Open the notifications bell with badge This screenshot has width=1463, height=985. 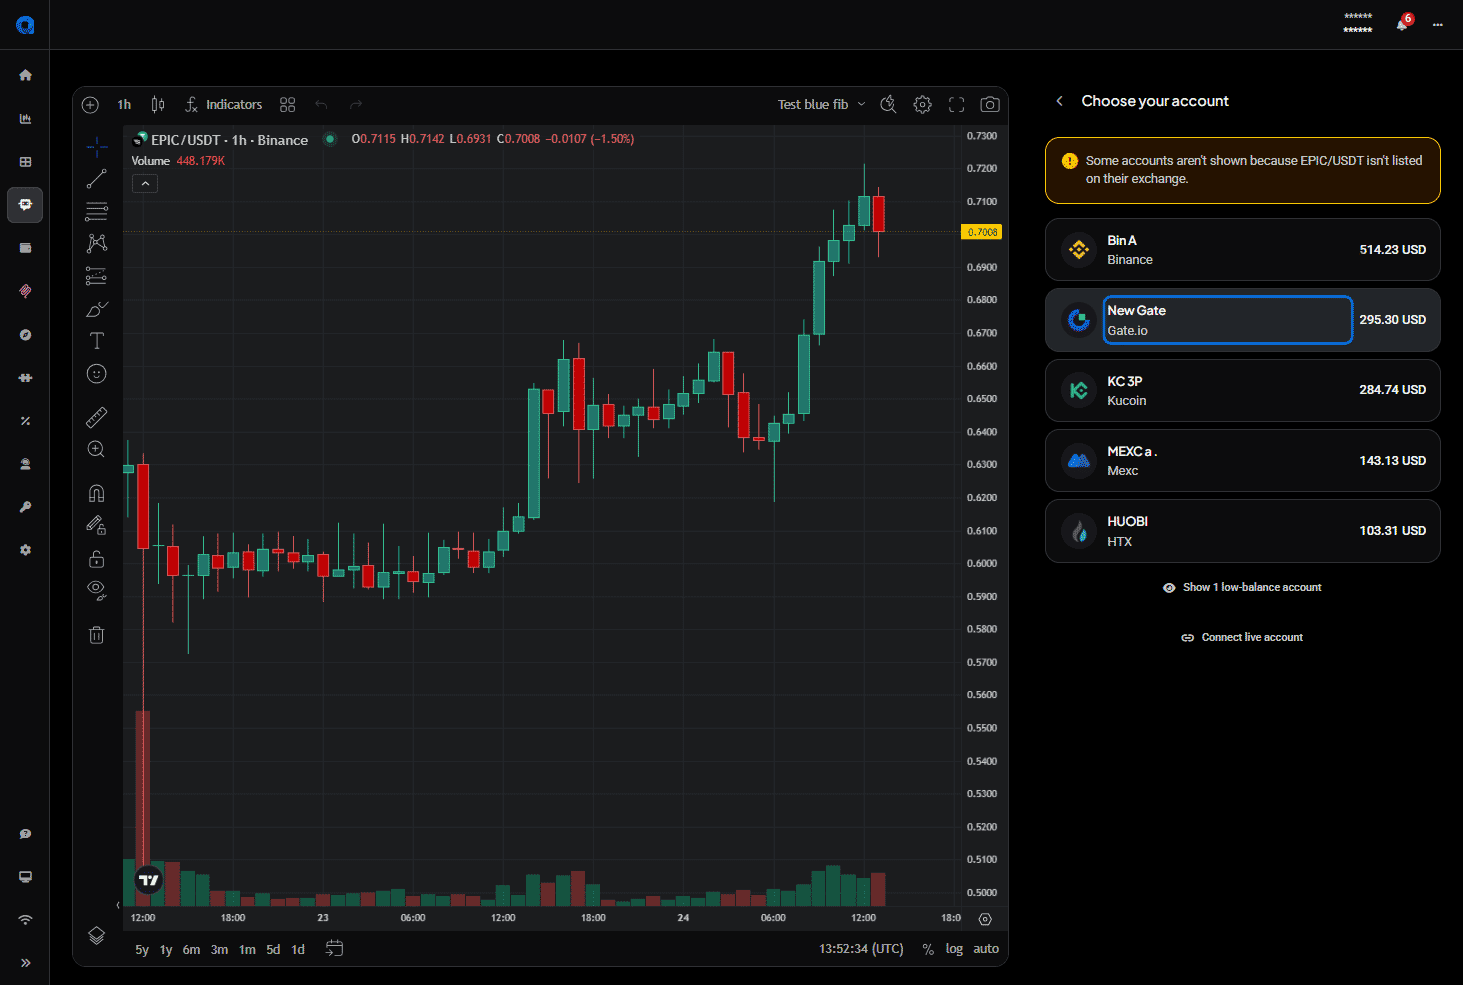[1403, 23]
